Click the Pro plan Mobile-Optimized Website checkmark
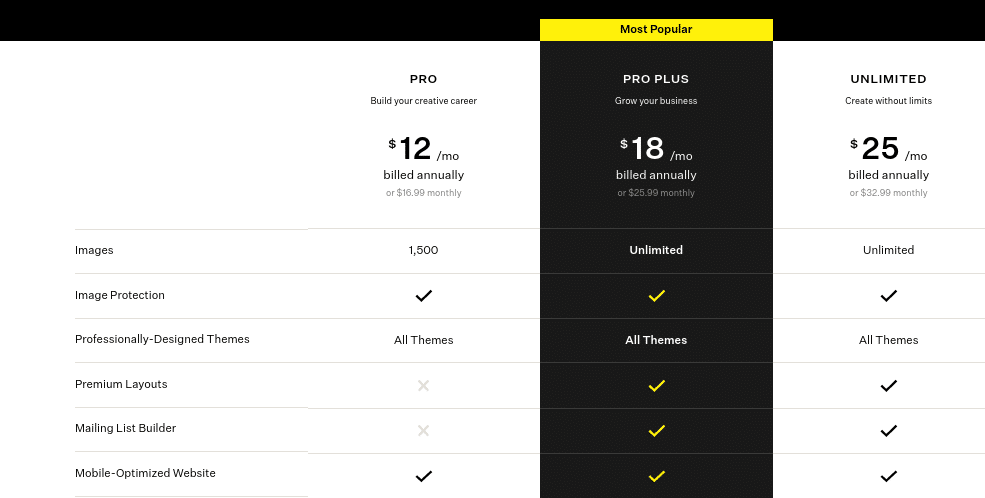Viewport: 985px width, 498px height. click(x=423, y=476)
